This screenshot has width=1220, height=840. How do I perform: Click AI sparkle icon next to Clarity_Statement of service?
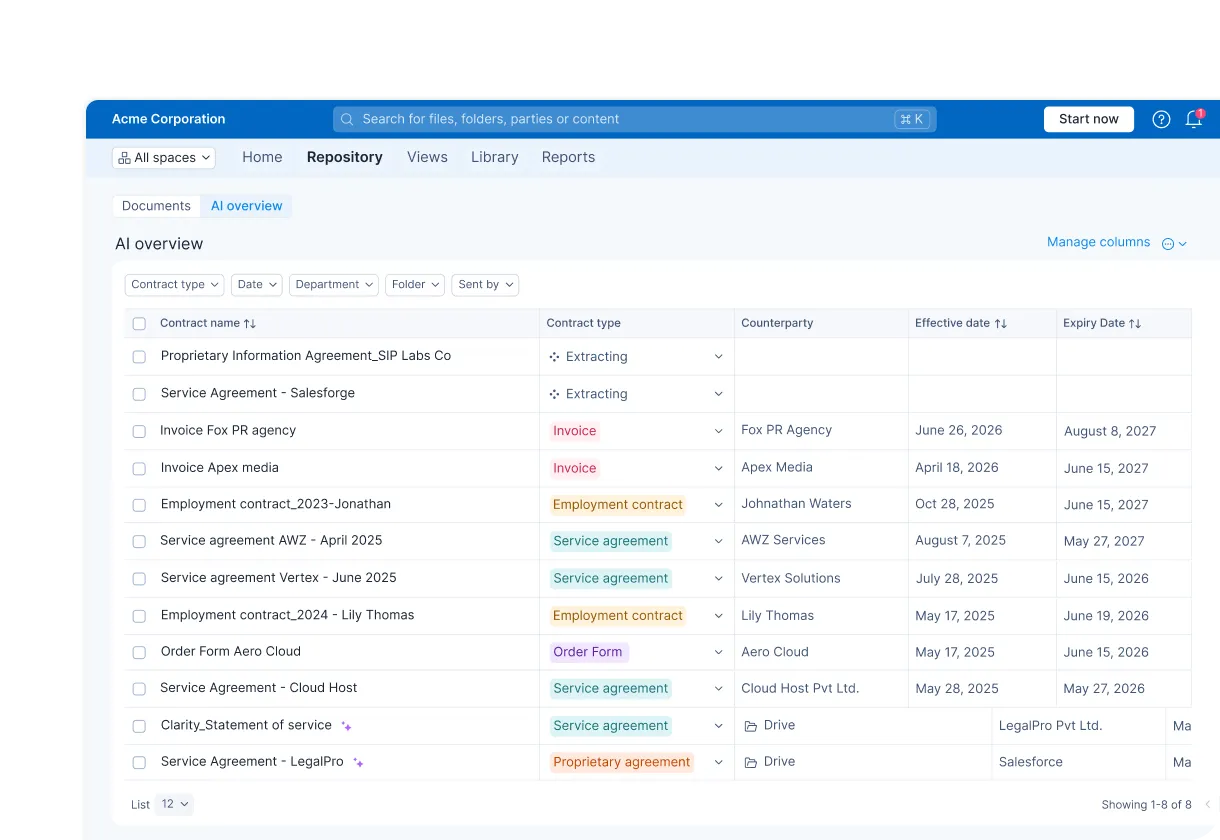346,726
